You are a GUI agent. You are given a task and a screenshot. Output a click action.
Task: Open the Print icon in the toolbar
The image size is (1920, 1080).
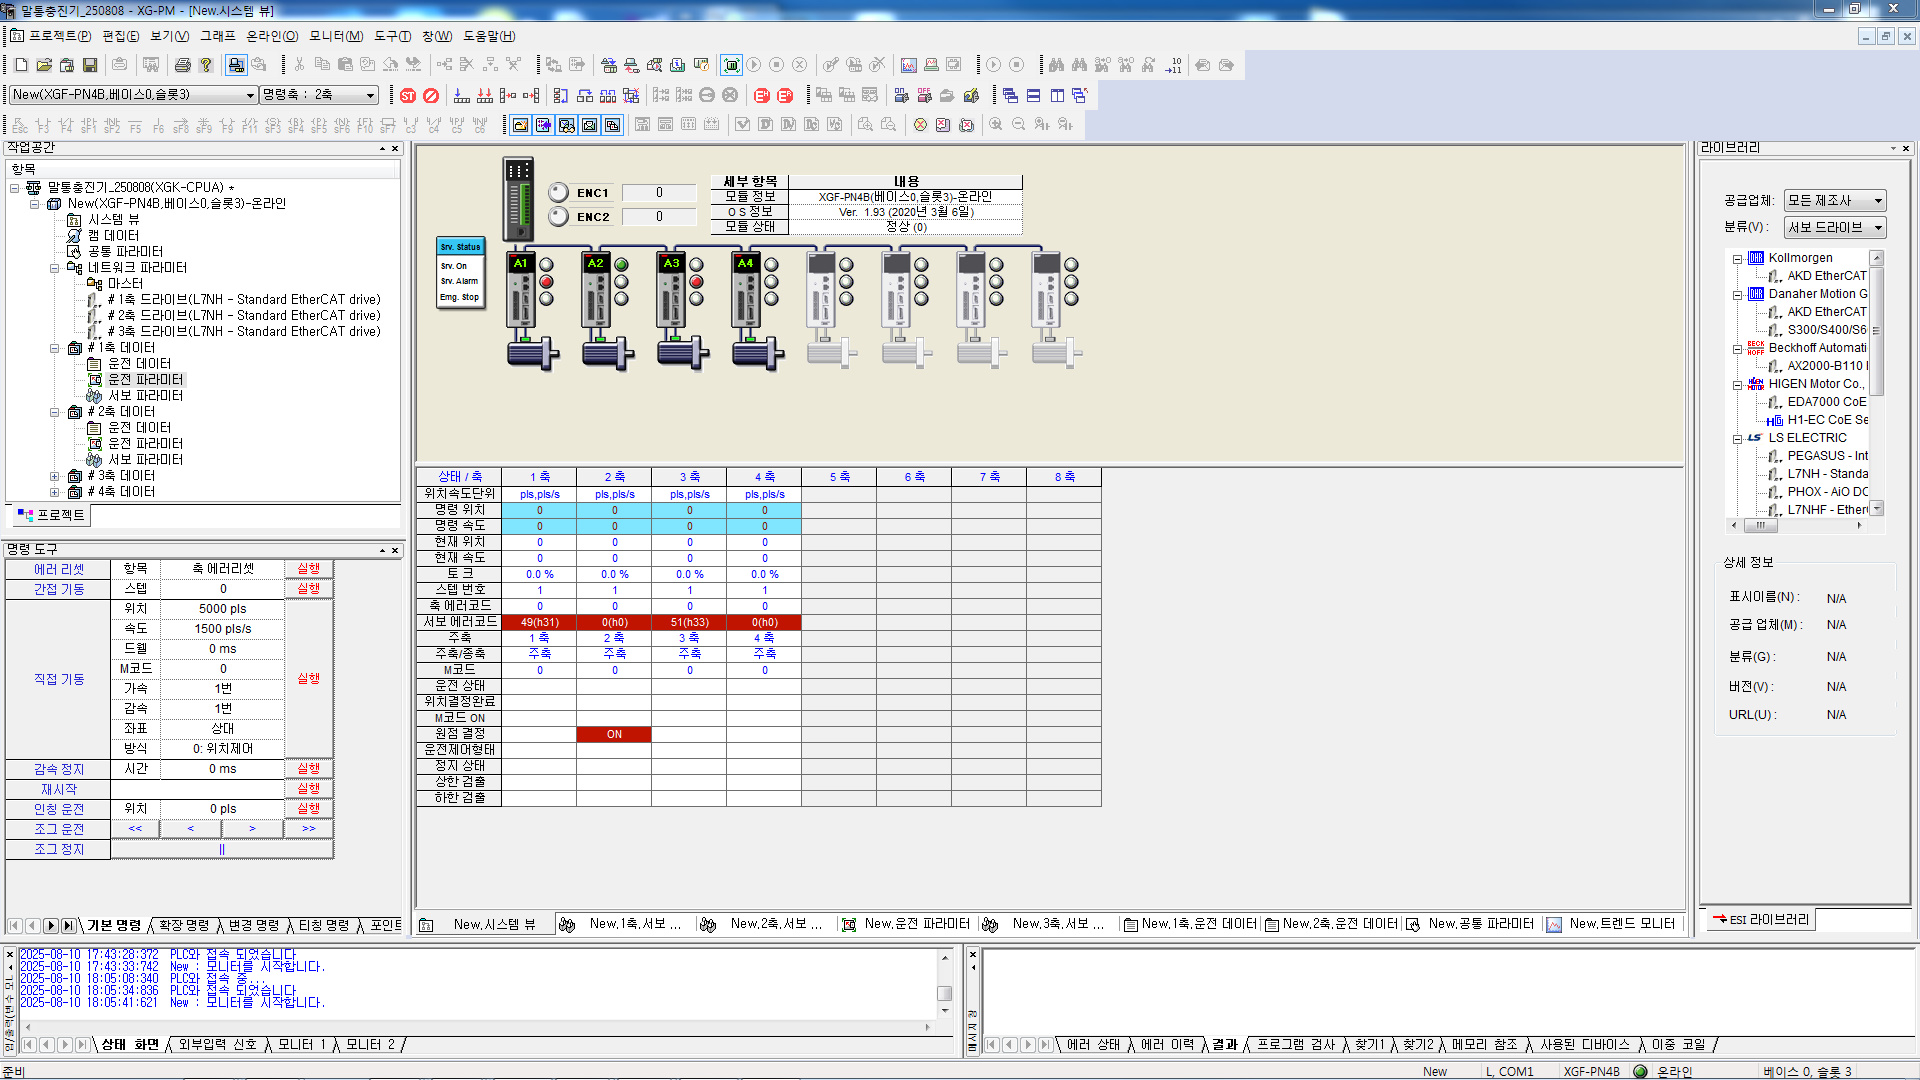click(182, 65)
